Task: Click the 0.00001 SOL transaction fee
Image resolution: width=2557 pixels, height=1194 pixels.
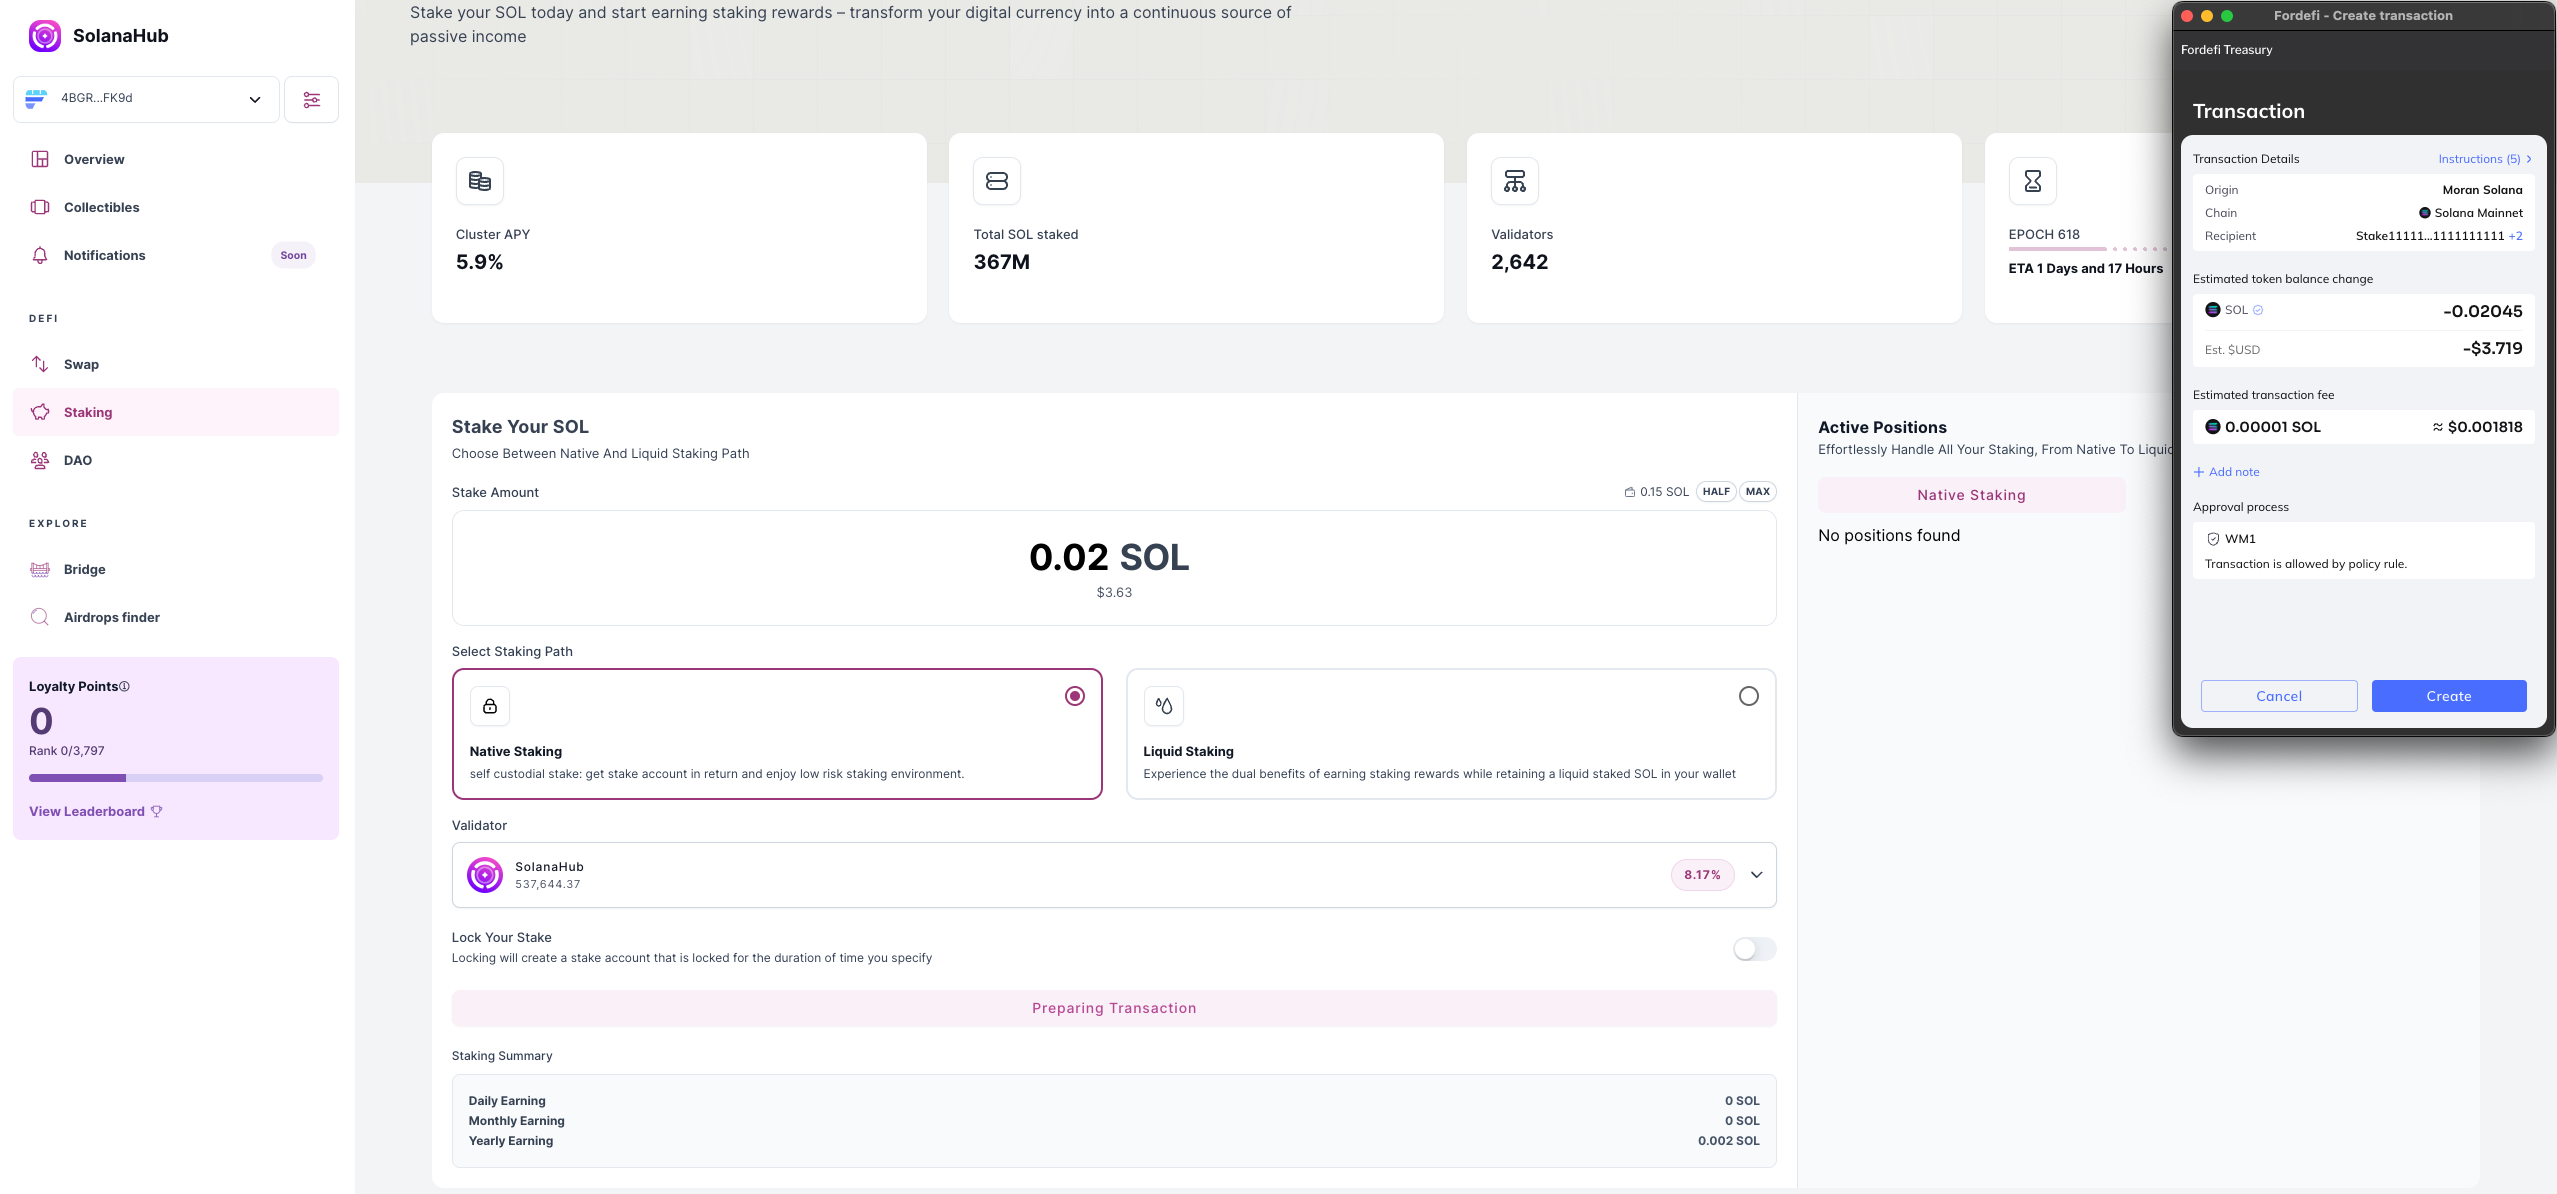Action: [2272, 427]
